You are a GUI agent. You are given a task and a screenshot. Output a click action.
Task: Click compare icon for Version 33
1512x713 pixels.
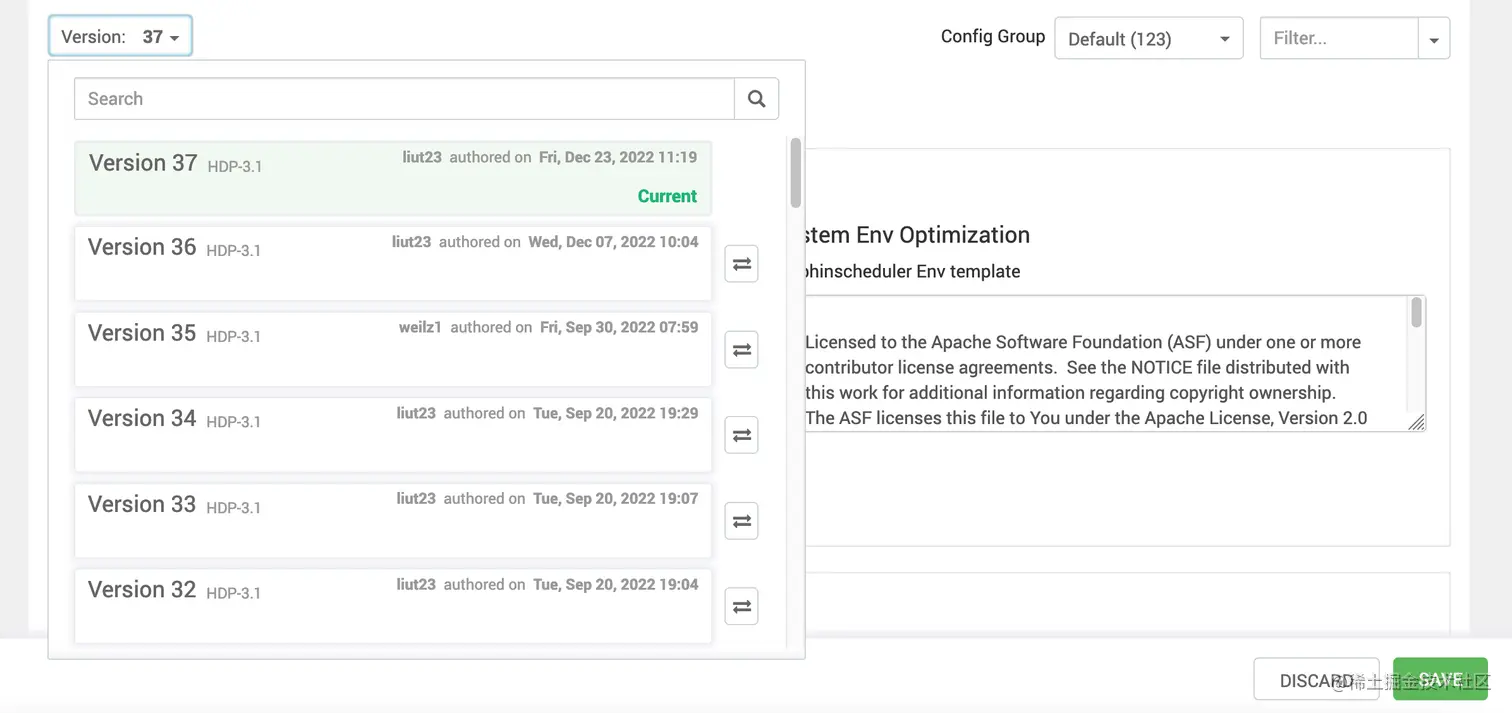tap(741, 521)
